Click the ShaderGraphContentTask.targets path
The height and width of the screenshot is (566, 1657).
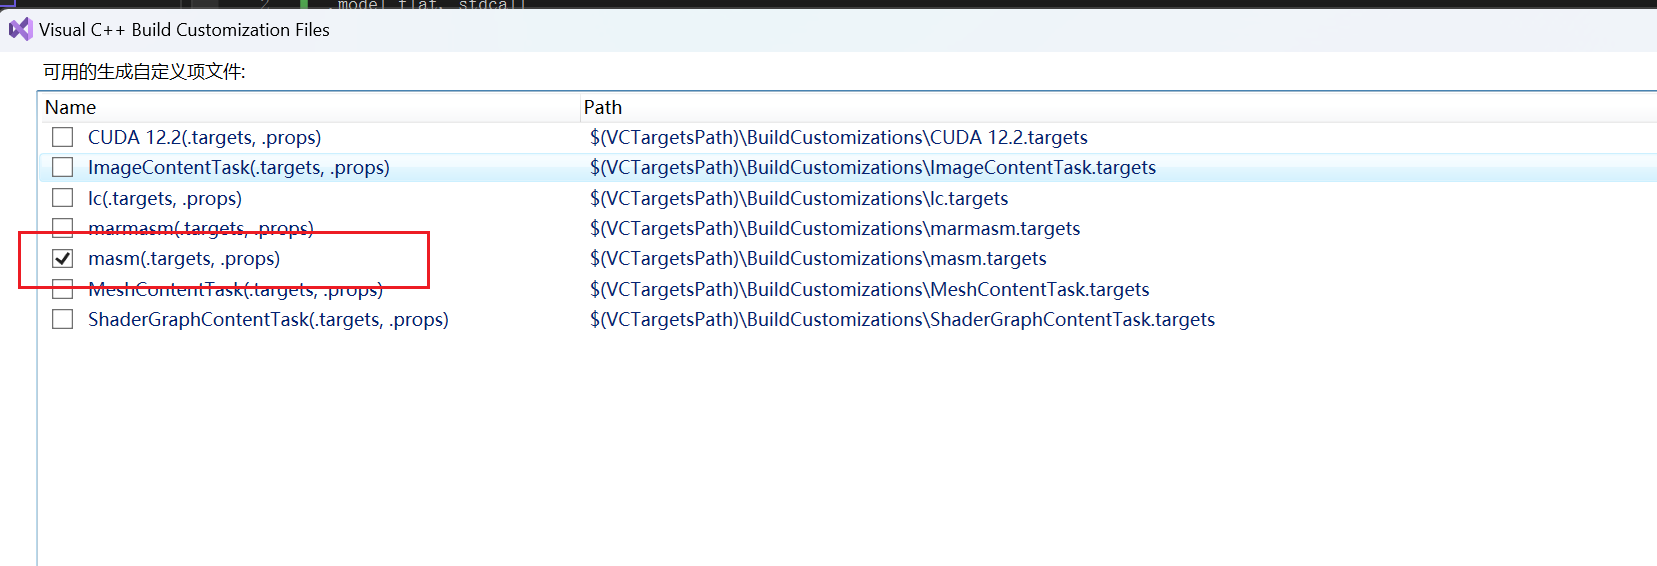pos(902,319)
